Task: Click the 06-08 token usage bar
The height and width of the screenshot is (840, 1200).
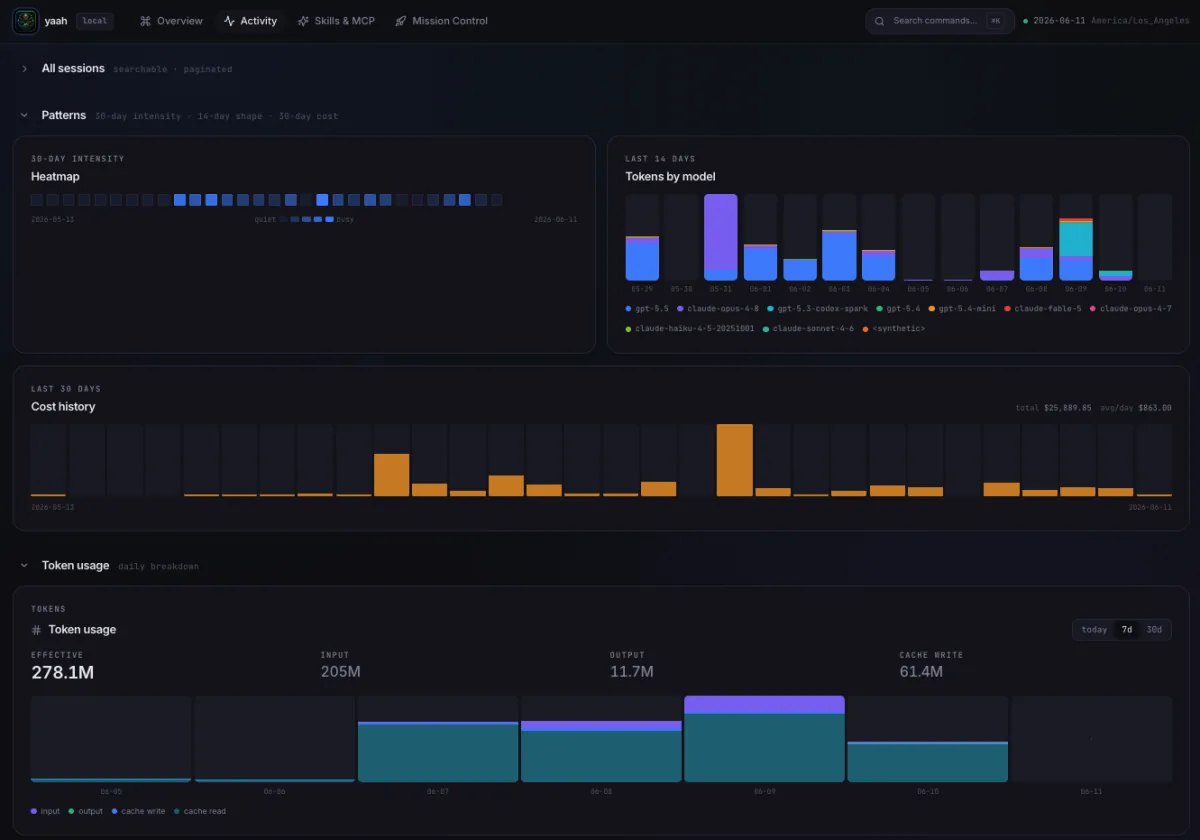Action: tap(601, 751)
